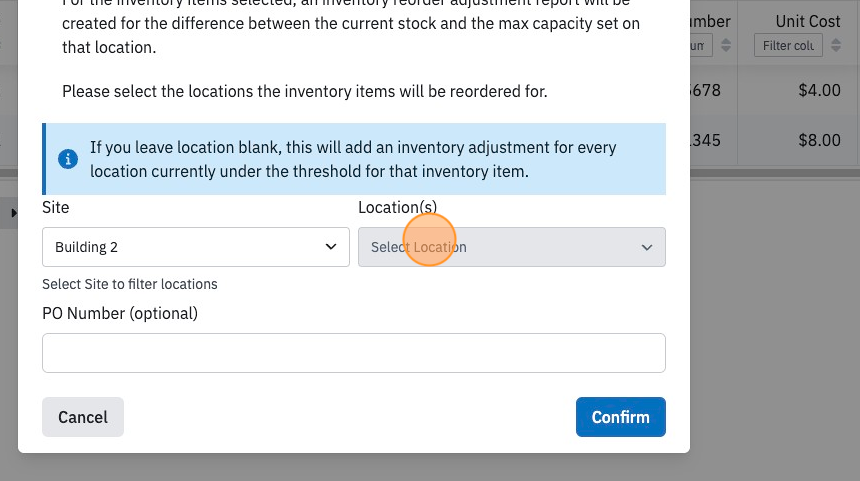Click the Unit Cost filter column box
Viewport: 860px width, 481px height.
[x=788, y=46]
